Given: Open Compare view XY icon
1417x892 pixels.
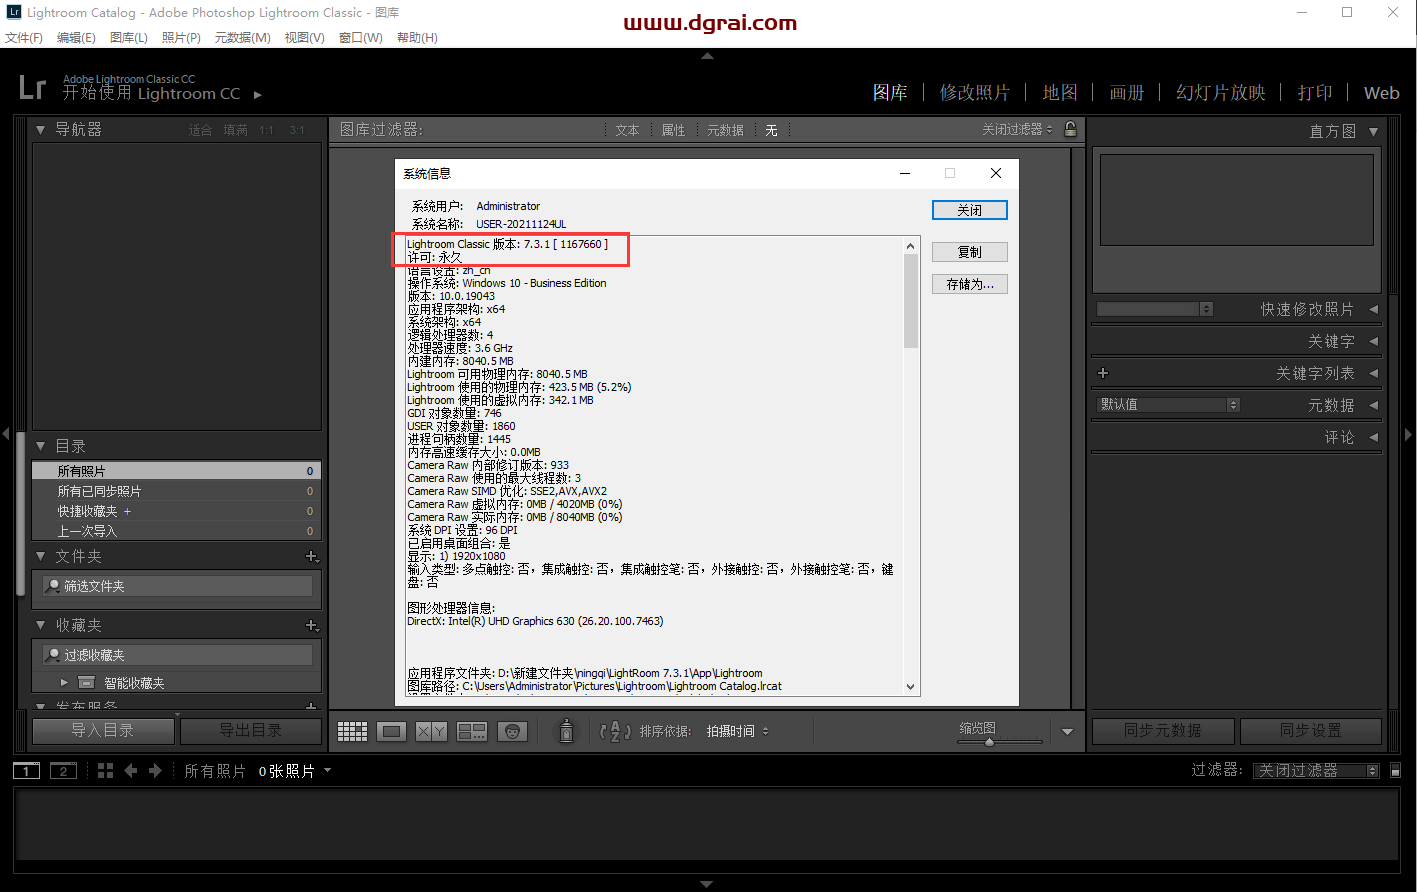Looking at the screenshot, I should (x=431, y=732).
